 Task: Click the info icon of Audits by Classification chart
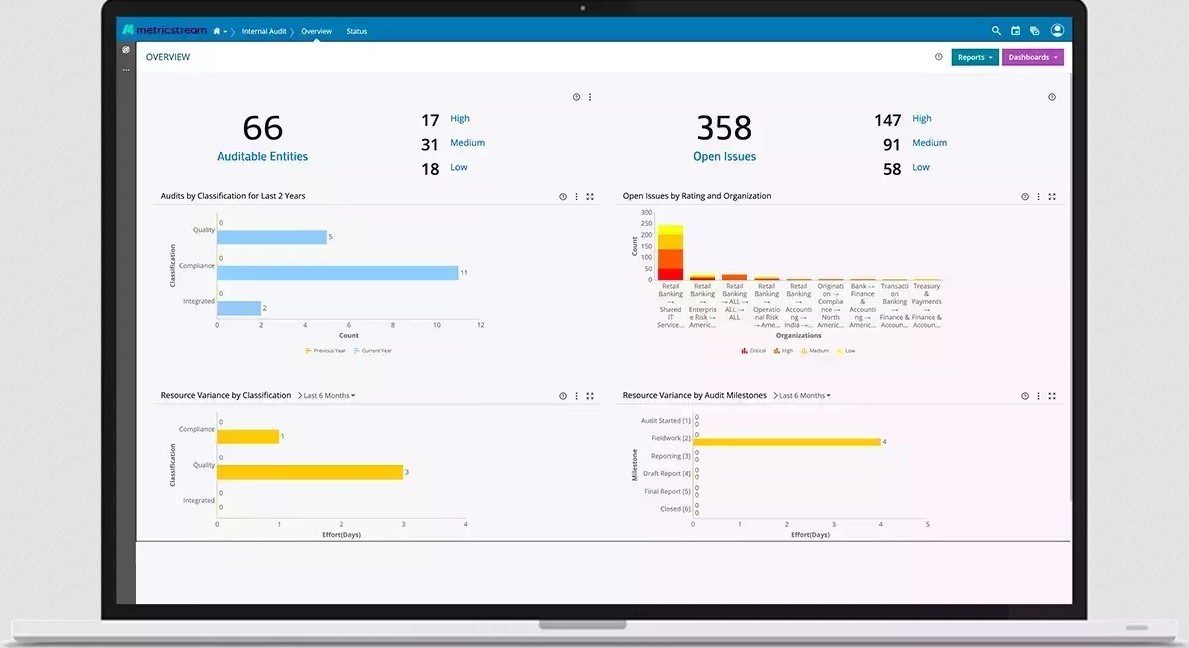[x=563, y=196]
